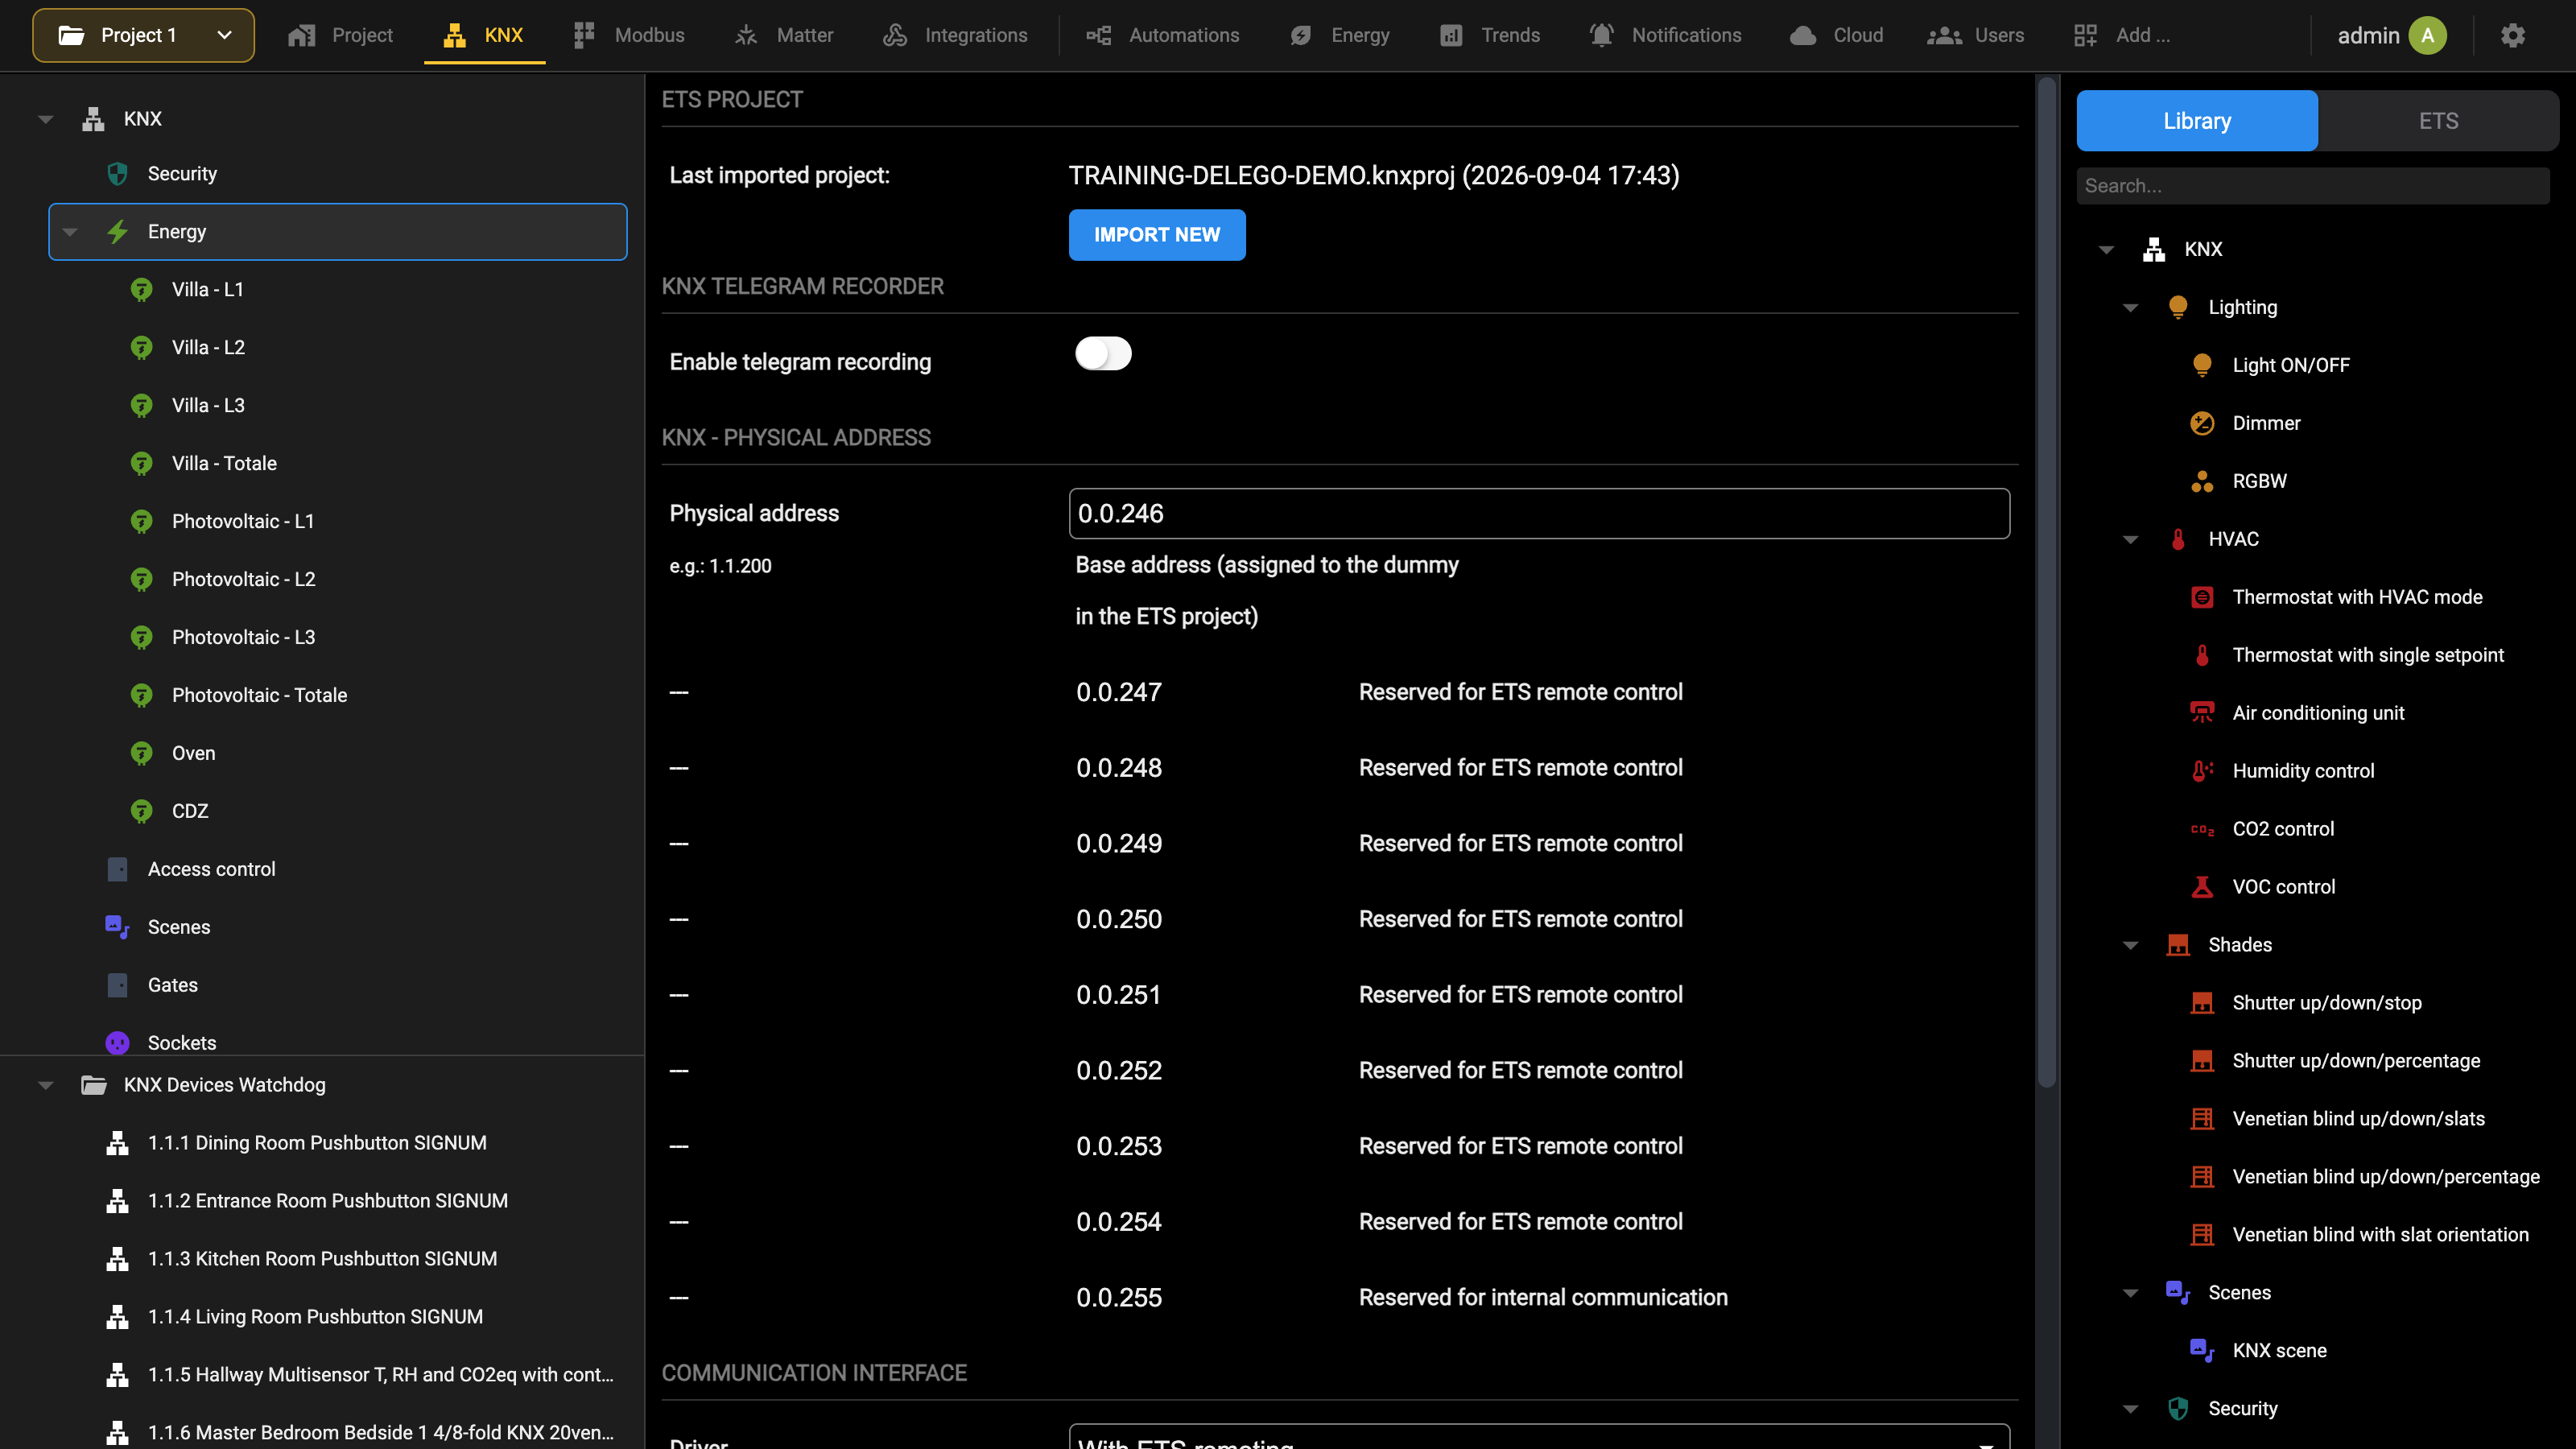Click the settings gear icon
Image resolution: width=2576 pixels, height=1449 pixels.
tap(2512, 36)
